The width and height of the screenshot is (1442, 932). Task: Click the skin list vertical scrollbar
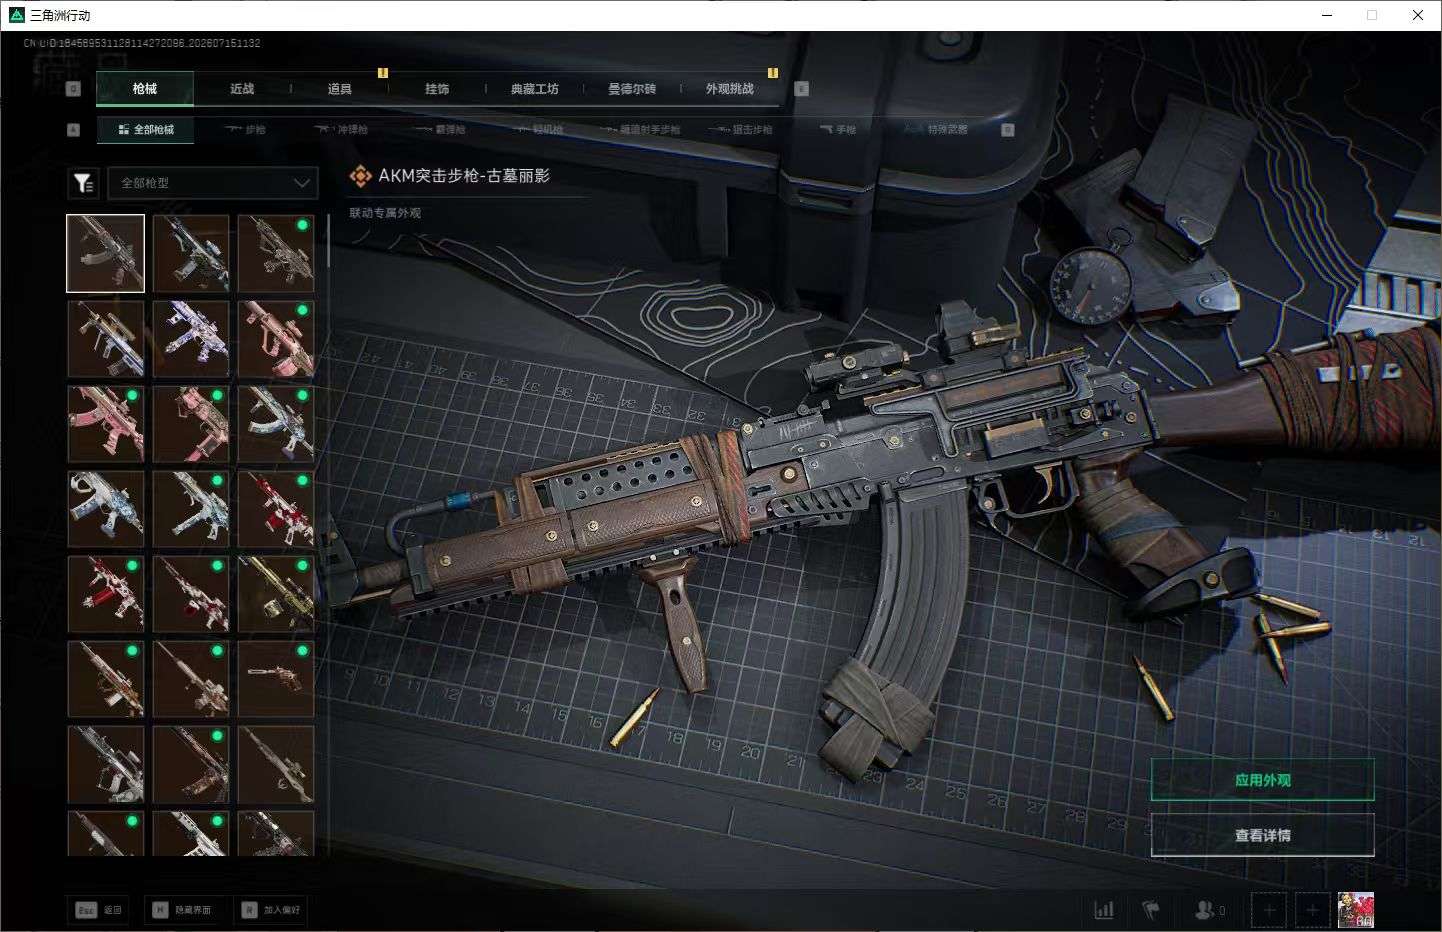[328, 240]
